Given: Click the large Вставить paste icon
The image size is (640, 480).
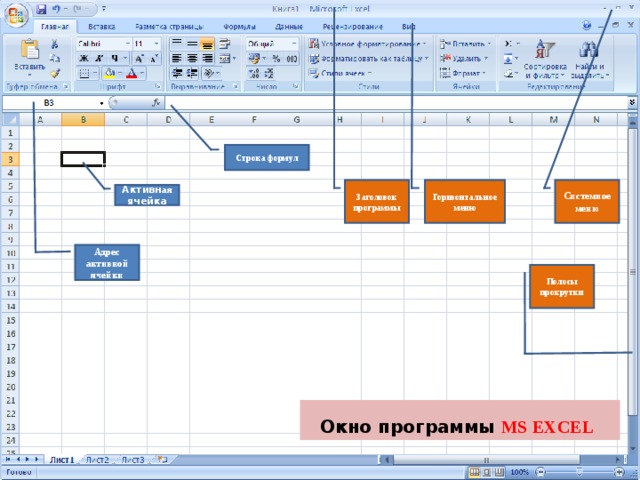Looking at the screenshot, I should (29, 49).
